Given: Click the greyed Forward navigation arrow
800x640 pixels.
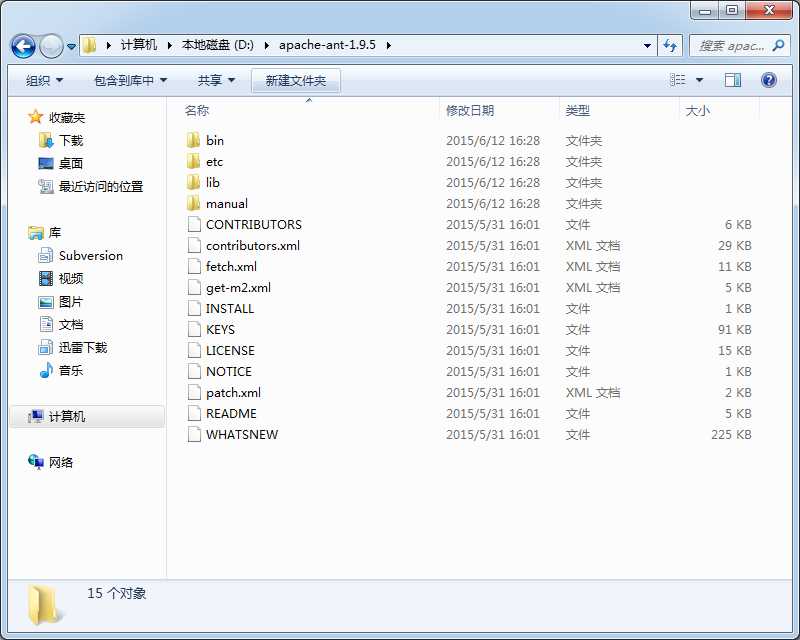Looking at the screenshot, I should click(x=51, y=46).
